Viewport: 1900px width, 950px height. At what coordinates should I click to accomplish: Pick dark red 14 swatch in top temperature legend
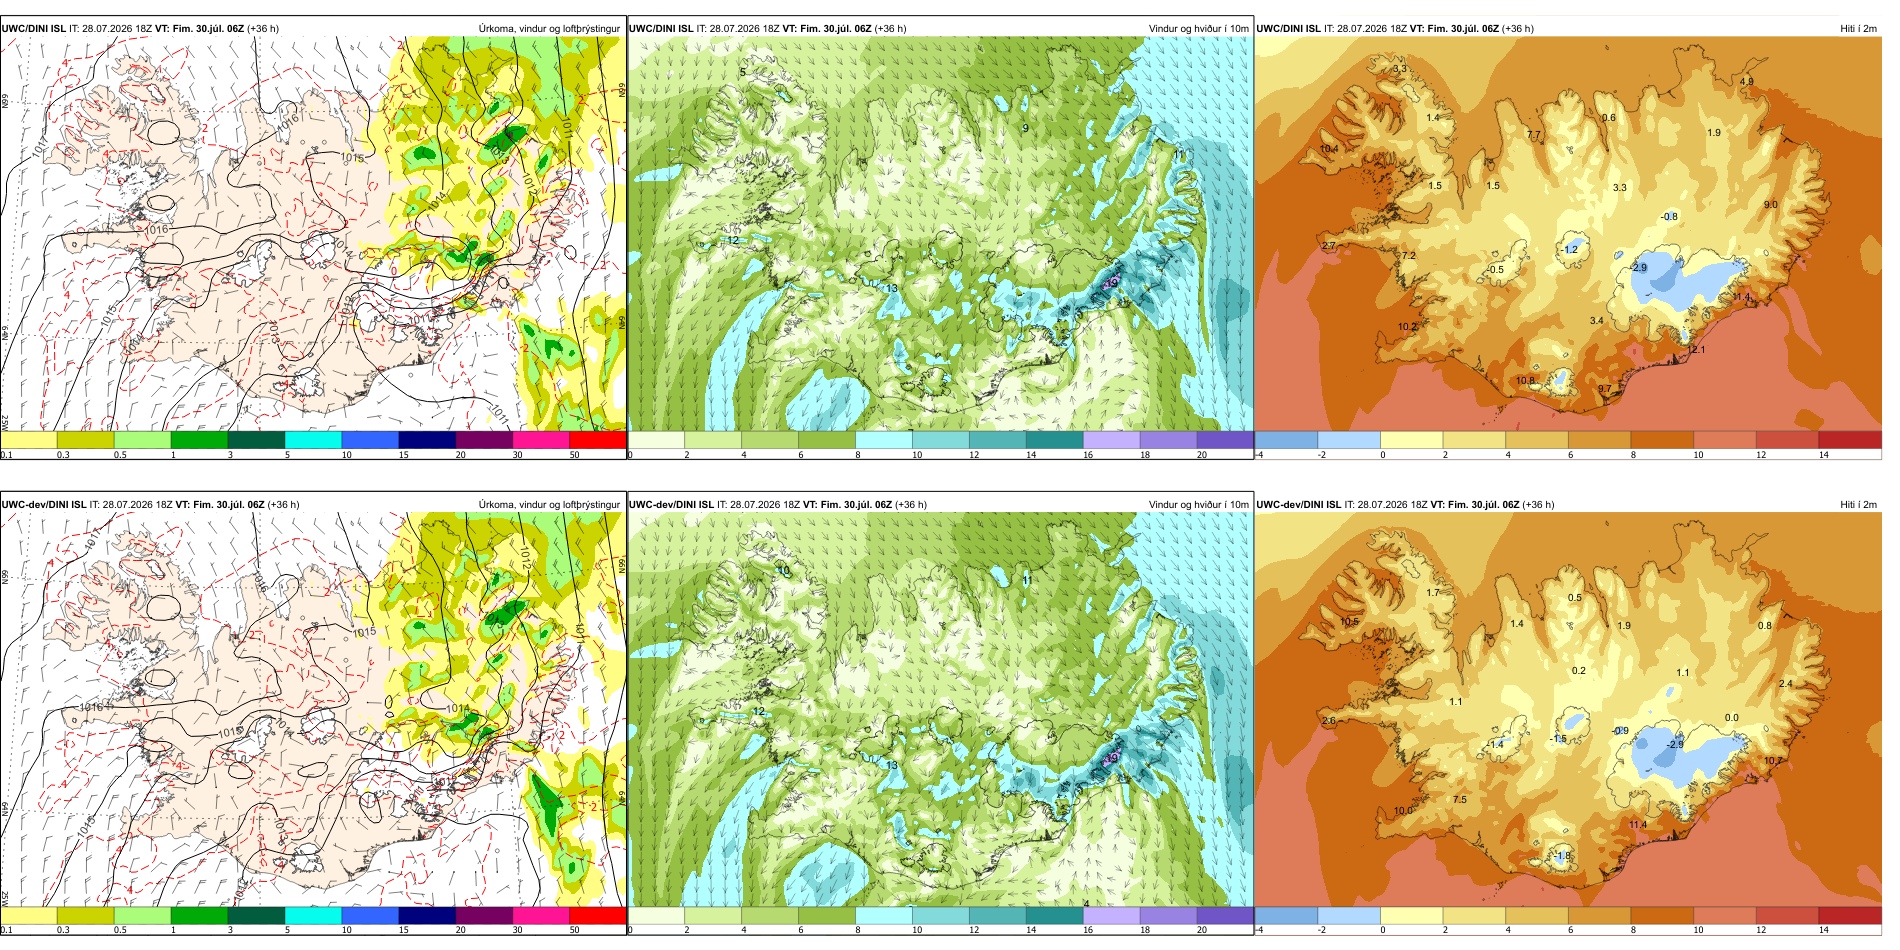1850,440
